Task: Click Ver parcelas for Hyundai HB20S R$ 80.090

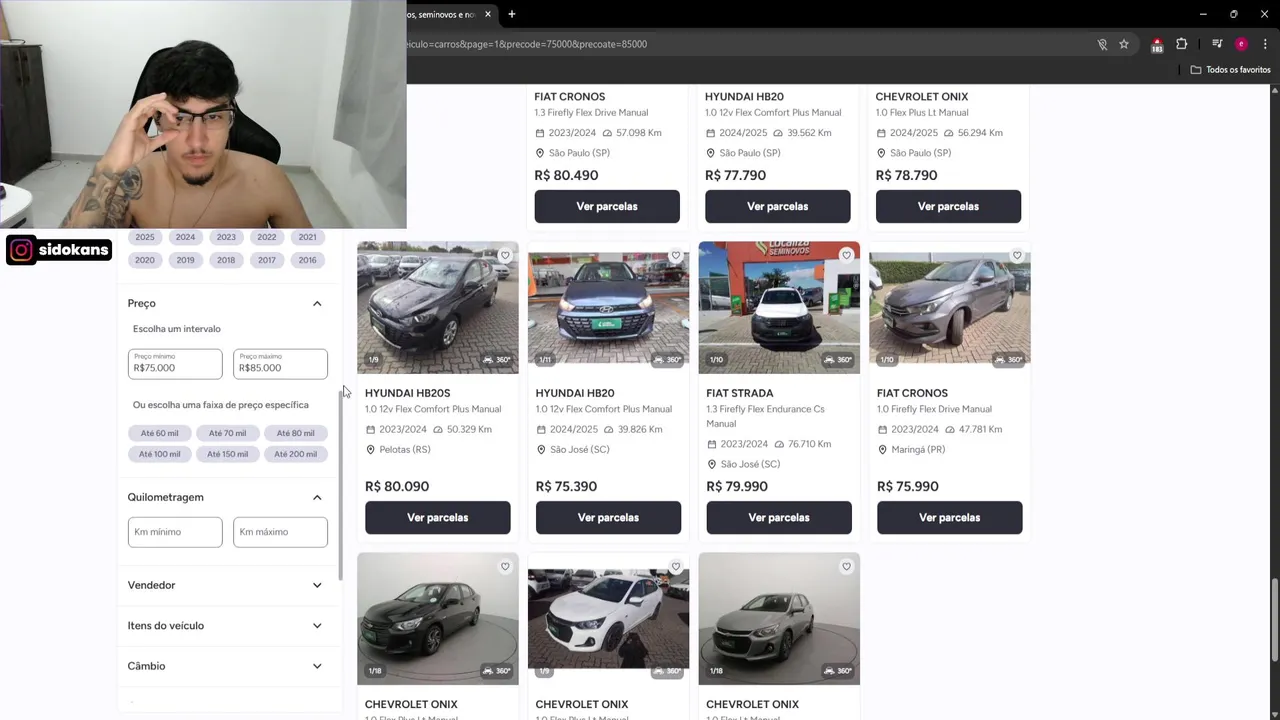Action: pyautogui.click(x=437, y=518)
